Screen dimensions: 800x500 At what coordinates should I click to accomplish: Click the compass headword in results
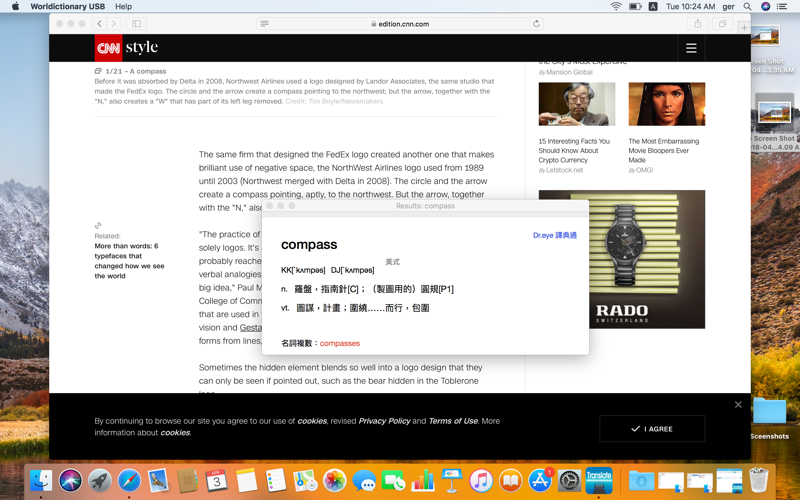(309, 244)
